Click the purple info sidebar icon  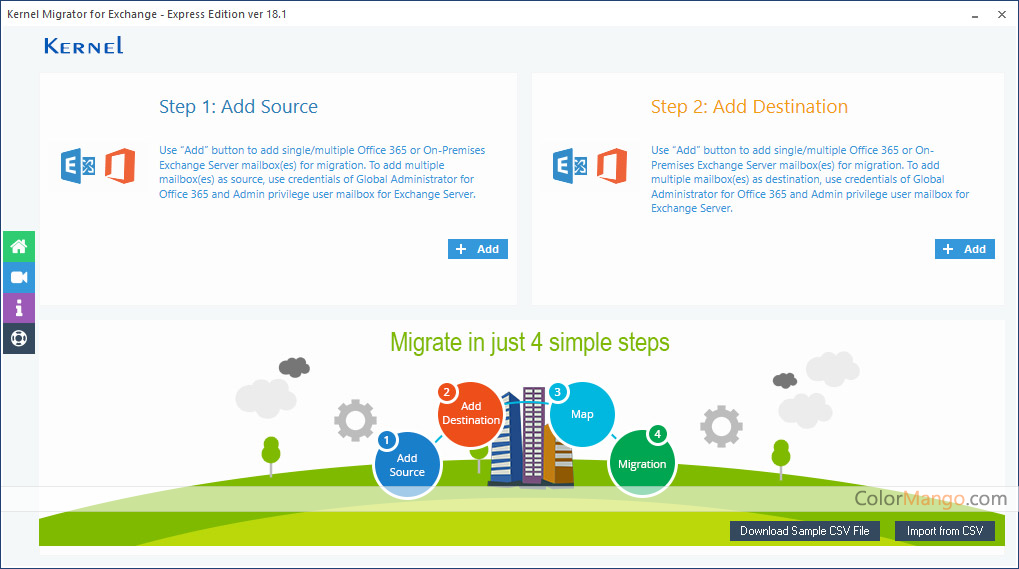click(x=18, y=307)
